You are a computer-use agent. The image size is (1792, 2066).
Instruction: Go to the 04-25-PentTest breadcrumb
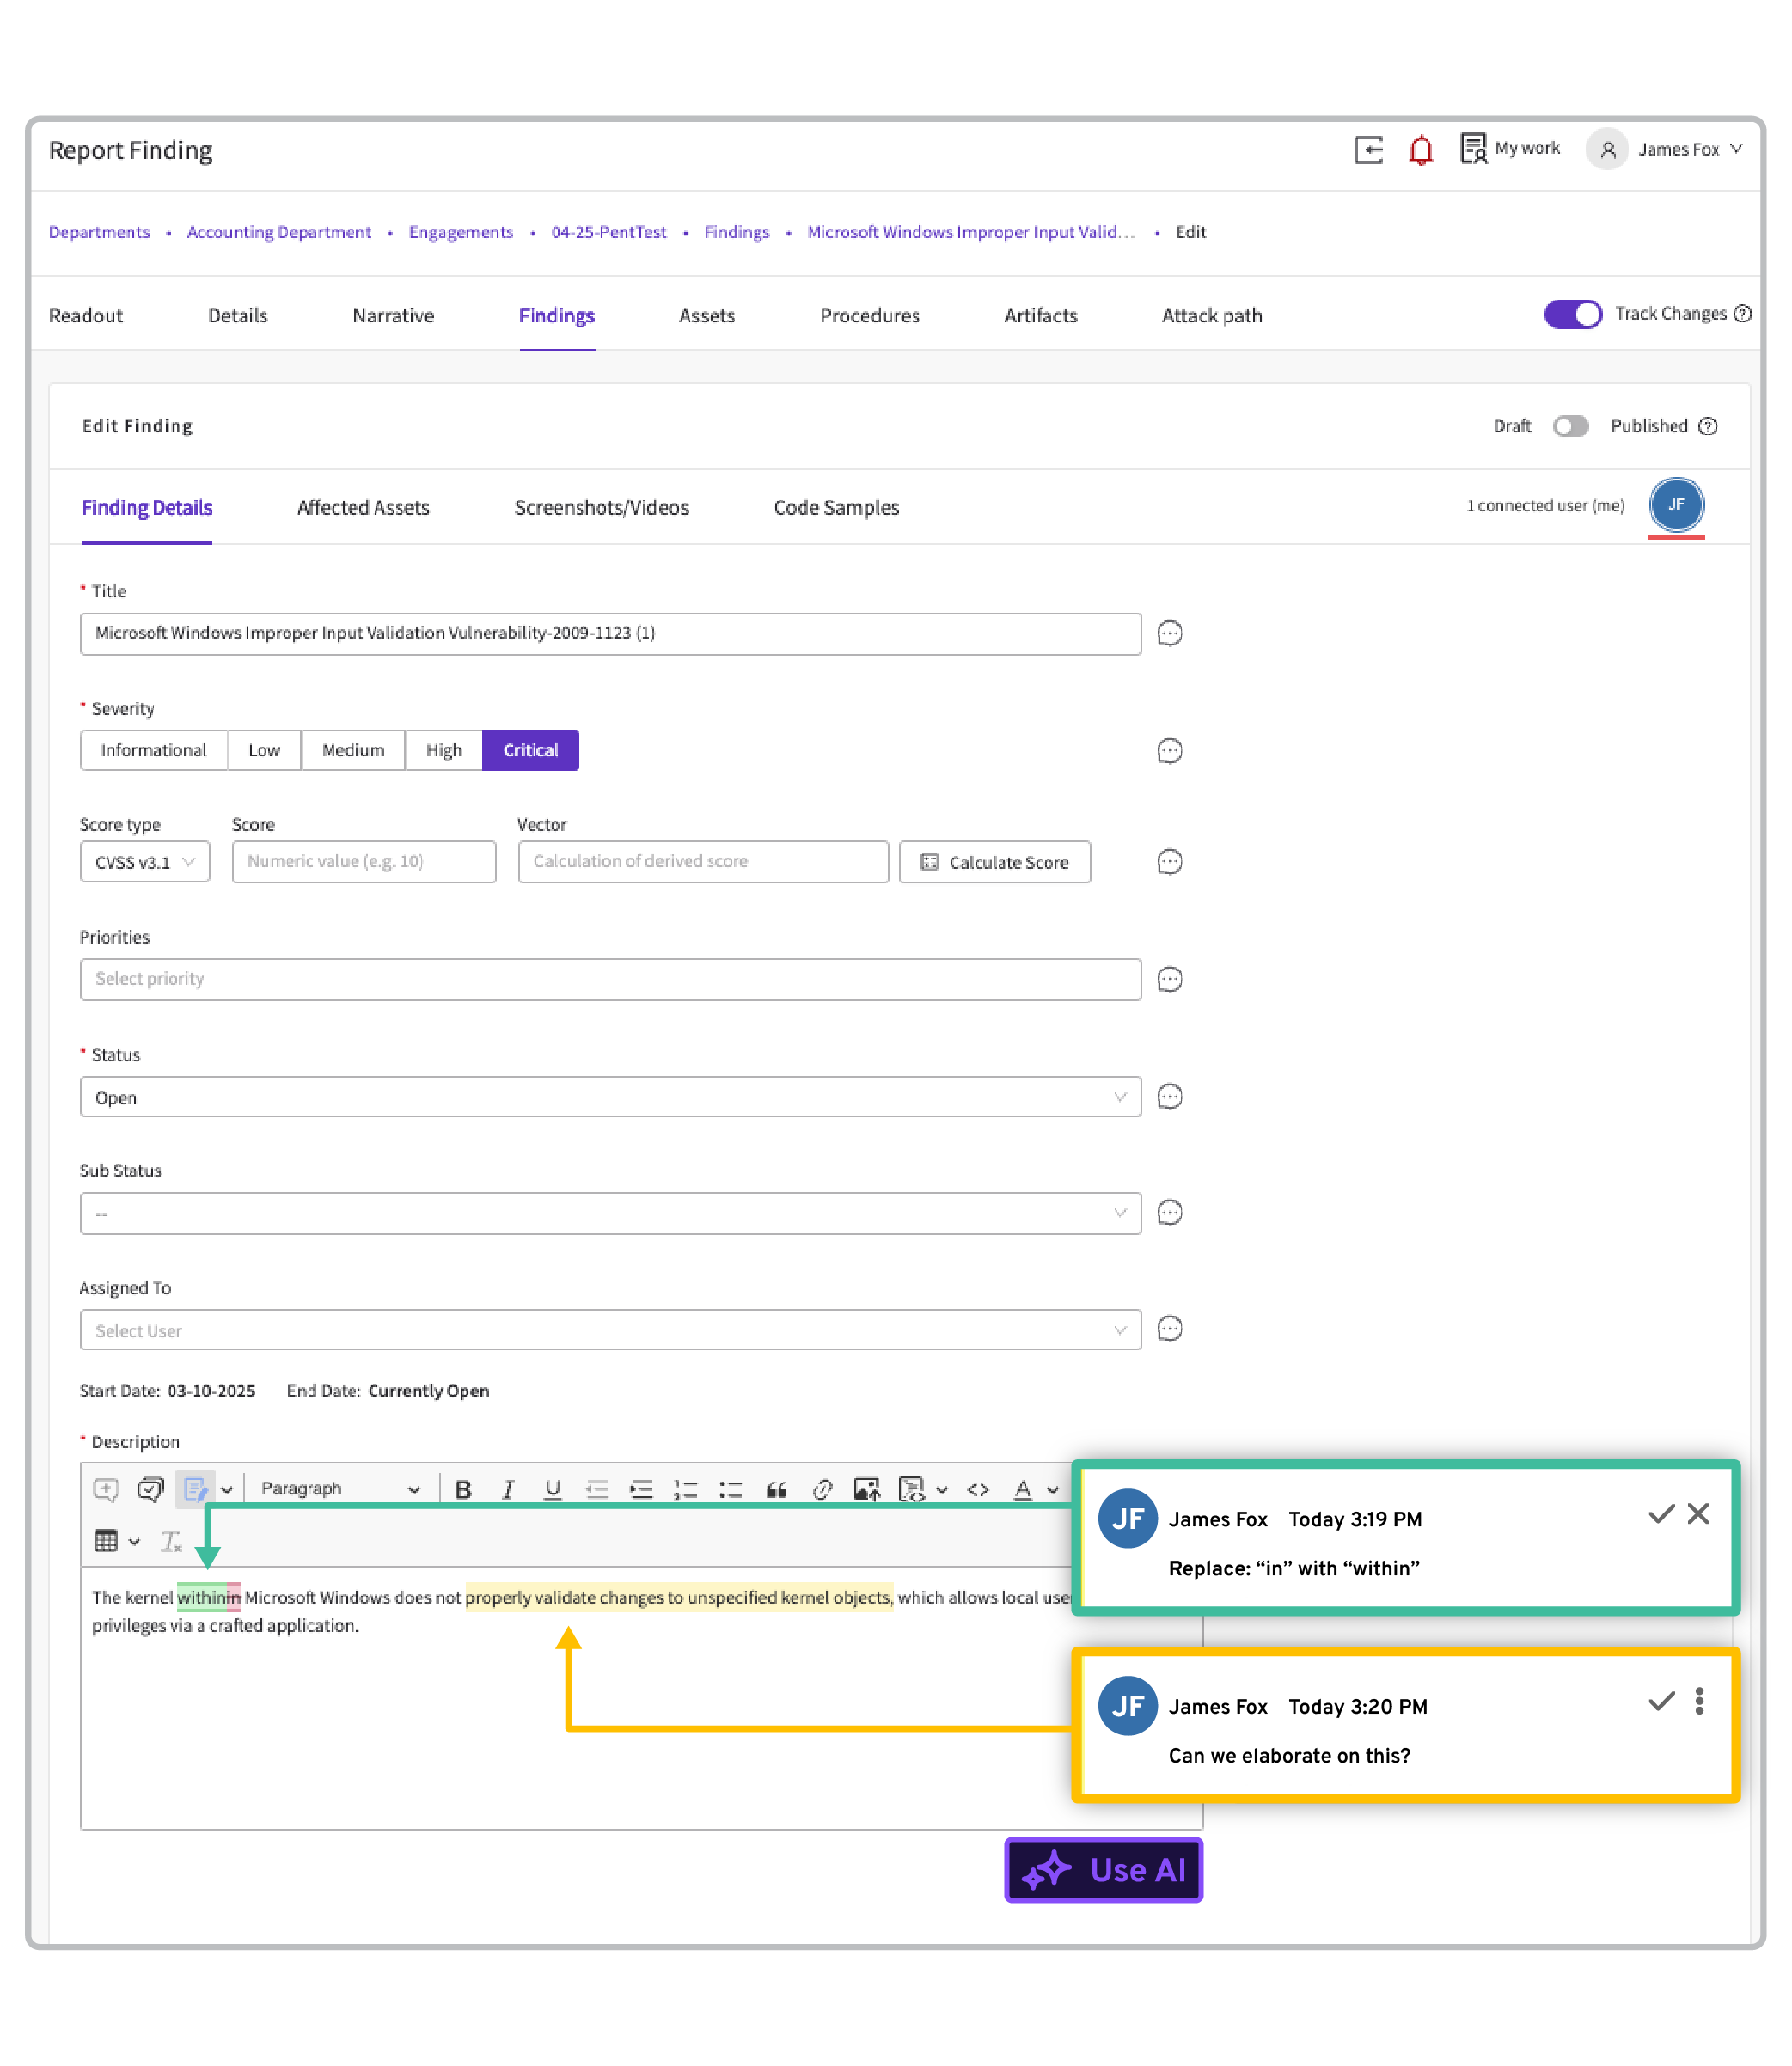[609, 232]
